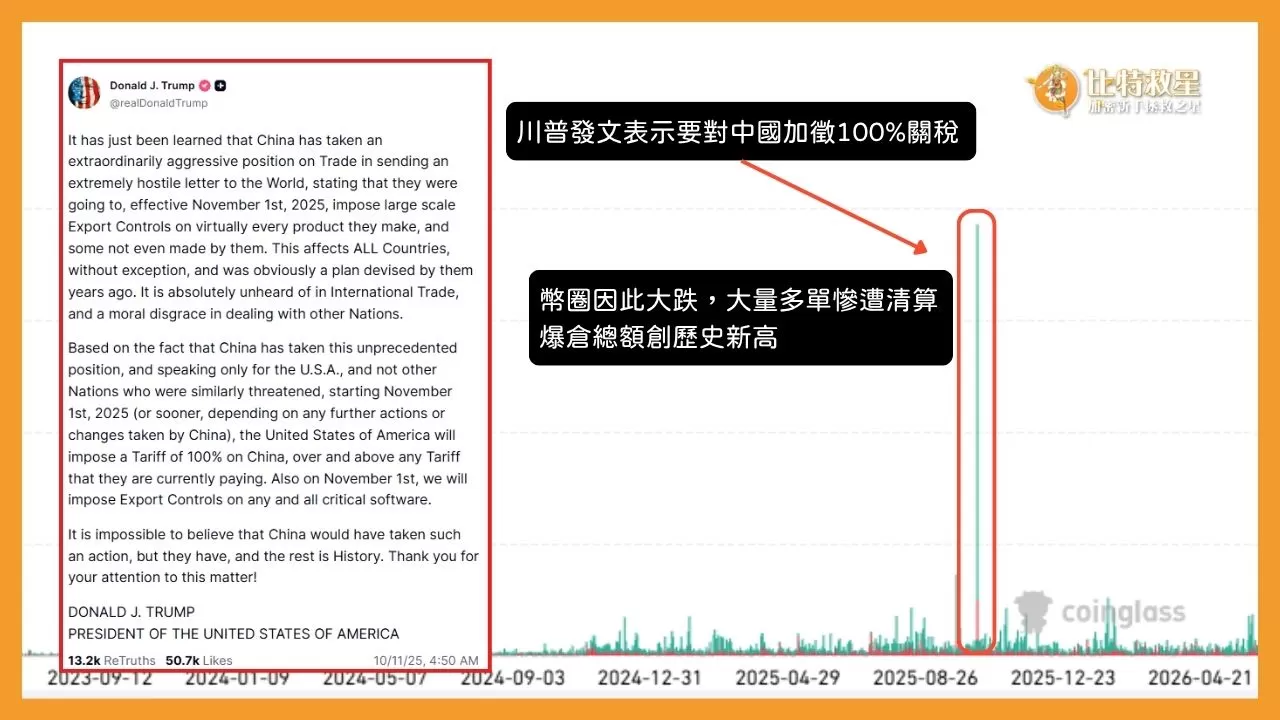This screenshot has width=1280, height=720.
Task: Click the "DONALD J. TRUMP" signature line
Action: pos(131,612)
